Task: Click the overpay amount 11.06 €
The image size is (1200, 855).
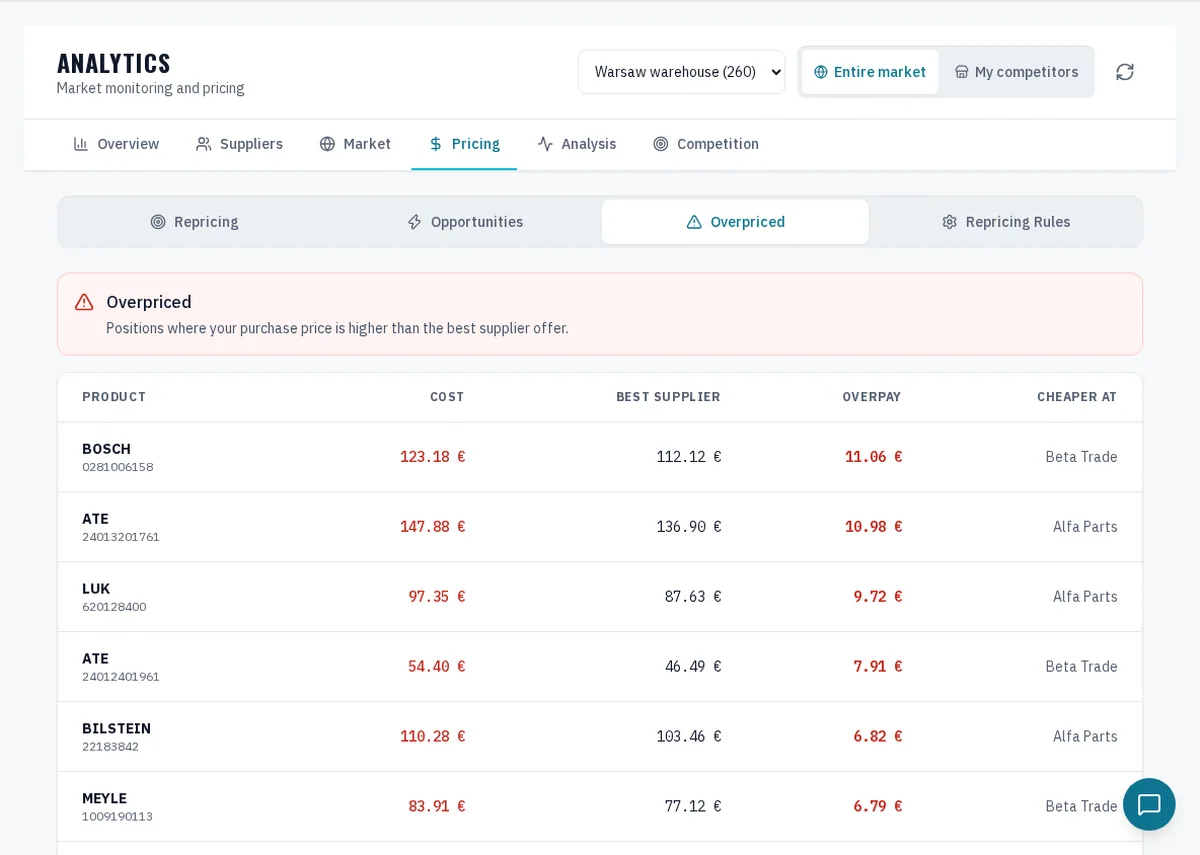Action: pos(873,457)
